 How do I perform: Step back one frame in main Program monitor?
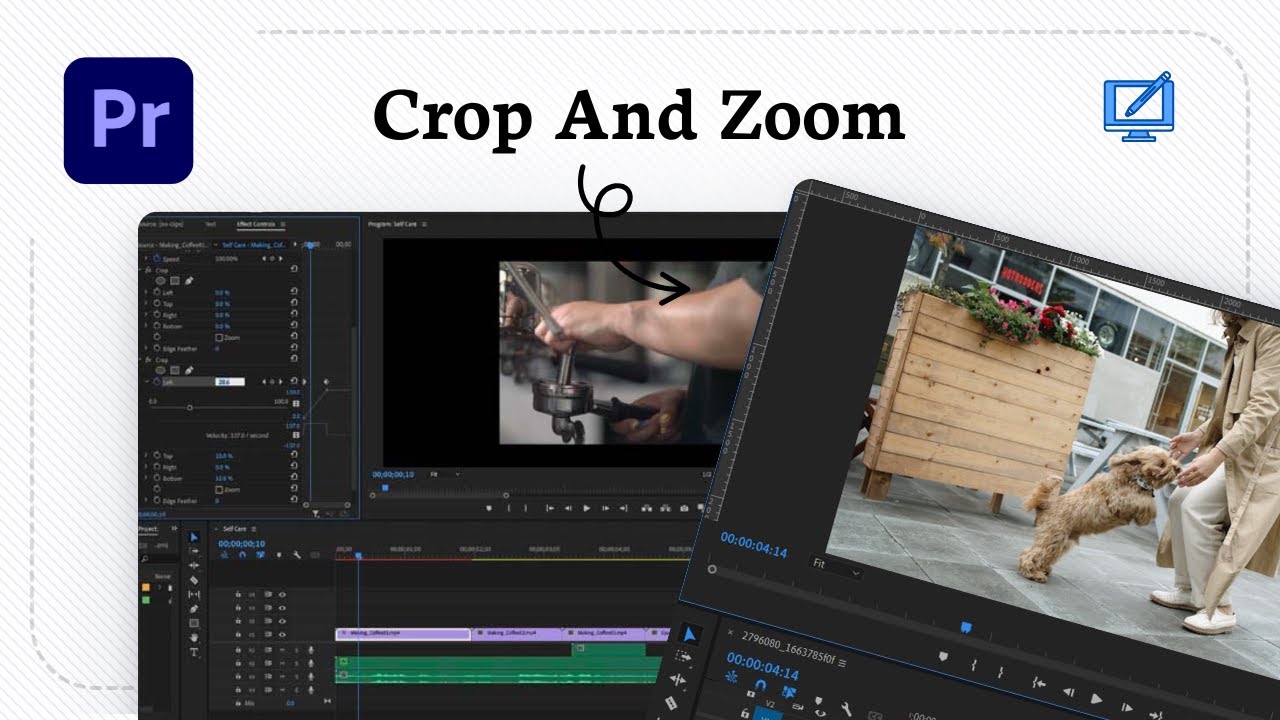(568, 508)
